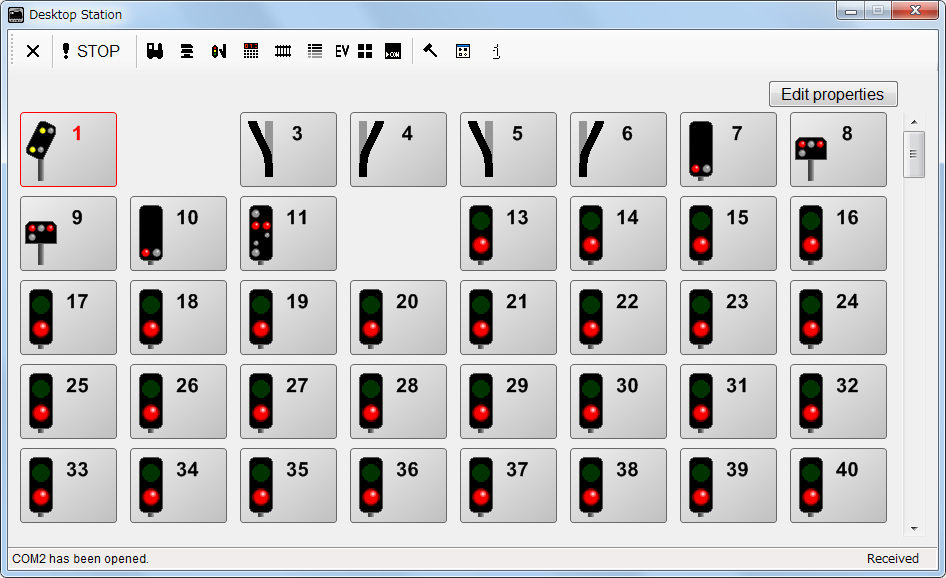This screenshot has height=578, width=946.
Task: Toggle red signal number 36
Action: click(x=398, y=485)
